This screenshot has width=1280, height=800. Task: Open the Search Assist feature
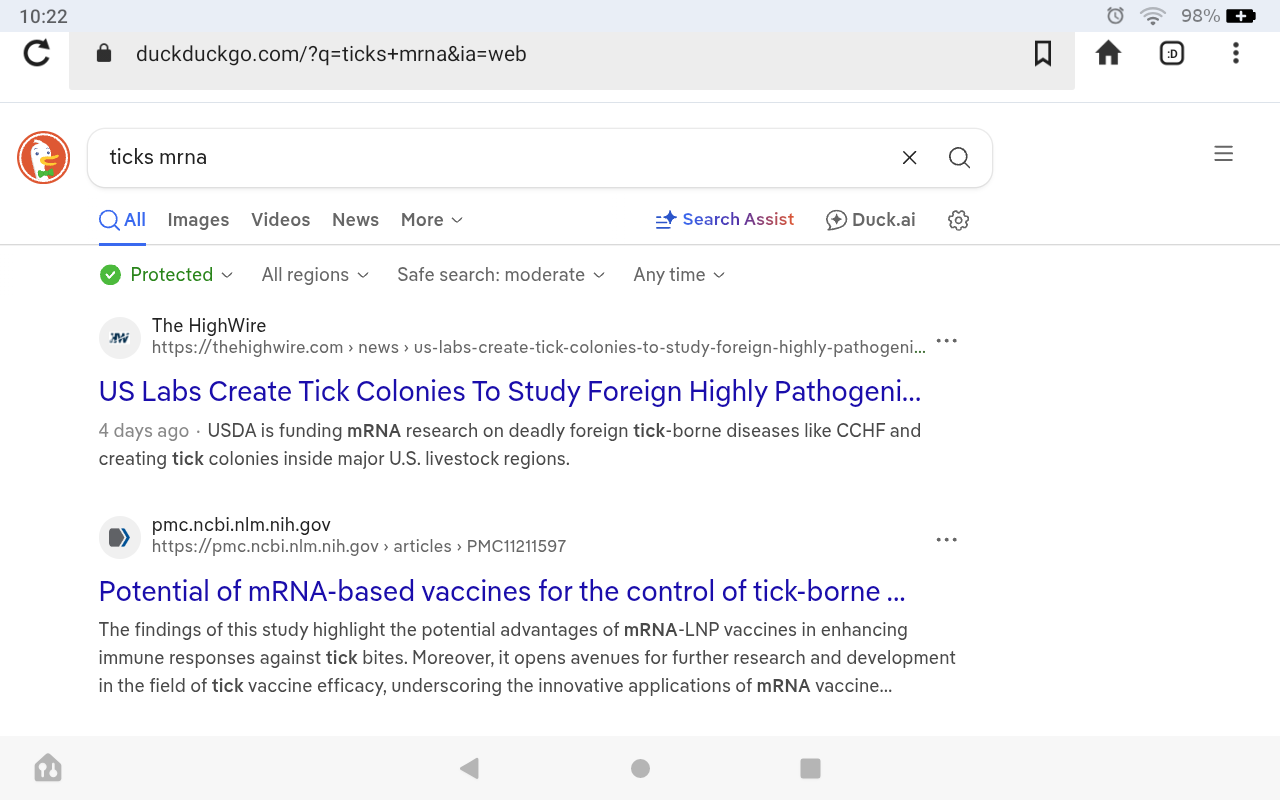click(x=724, y=220)
